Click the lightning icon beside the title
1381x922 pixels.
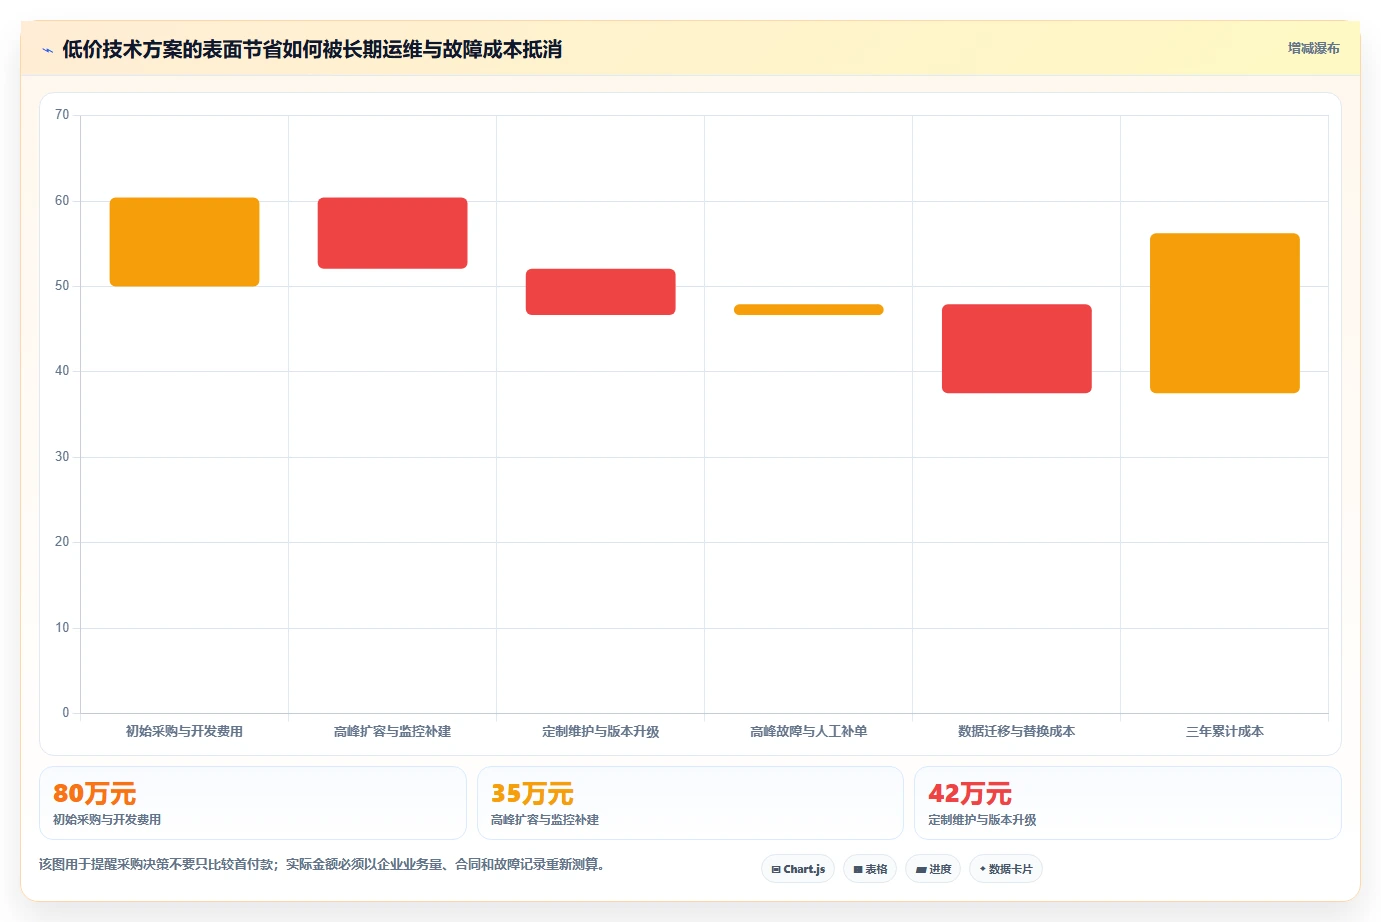47,50
